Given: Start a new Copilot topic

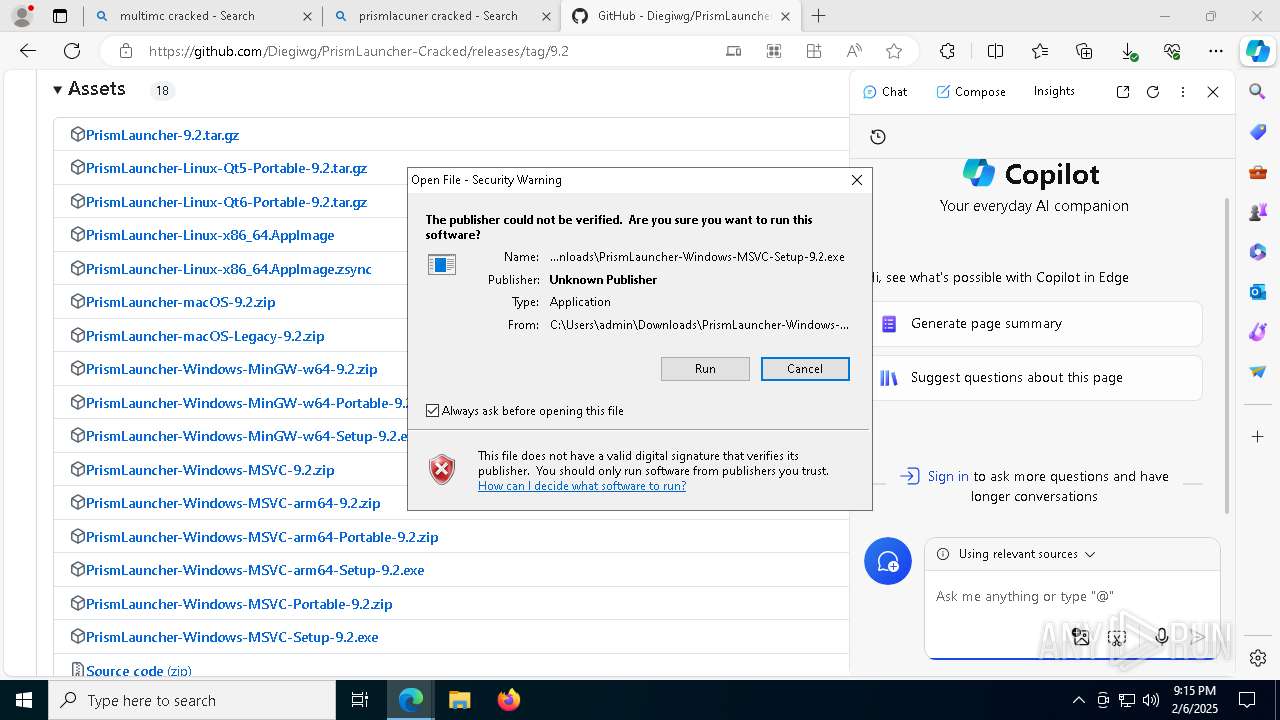Looking at the screenshot, I should [888, 561].
